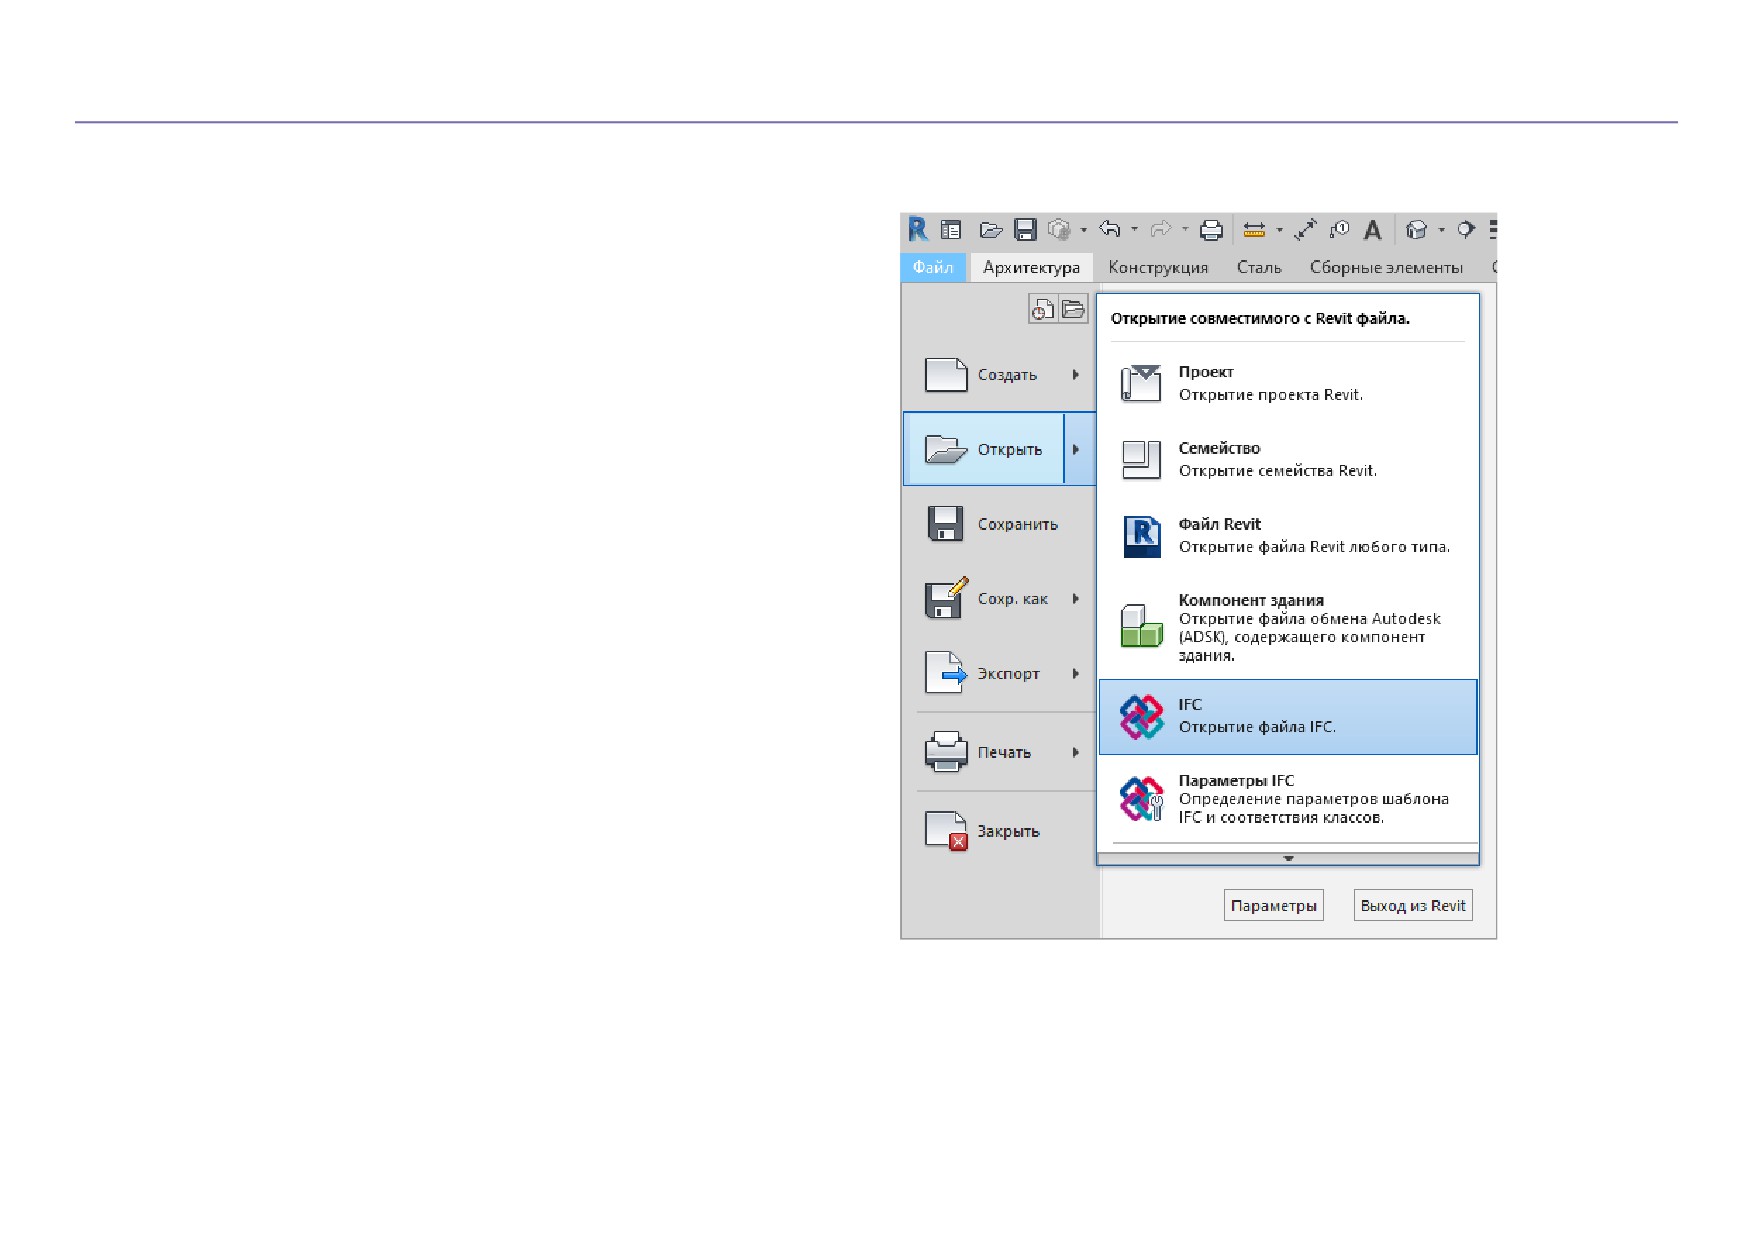Click the Параметры button
This screenshot has width=1752, height=1239.
coord(1273,905)
